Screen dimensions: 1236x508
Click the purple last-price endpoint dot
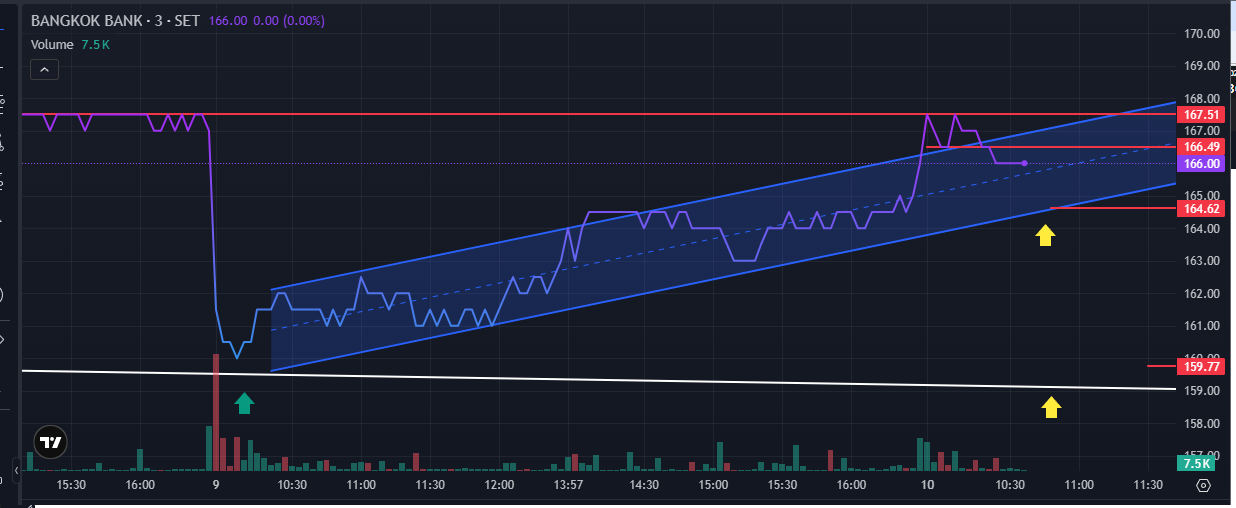click(x=1024, y=163)
